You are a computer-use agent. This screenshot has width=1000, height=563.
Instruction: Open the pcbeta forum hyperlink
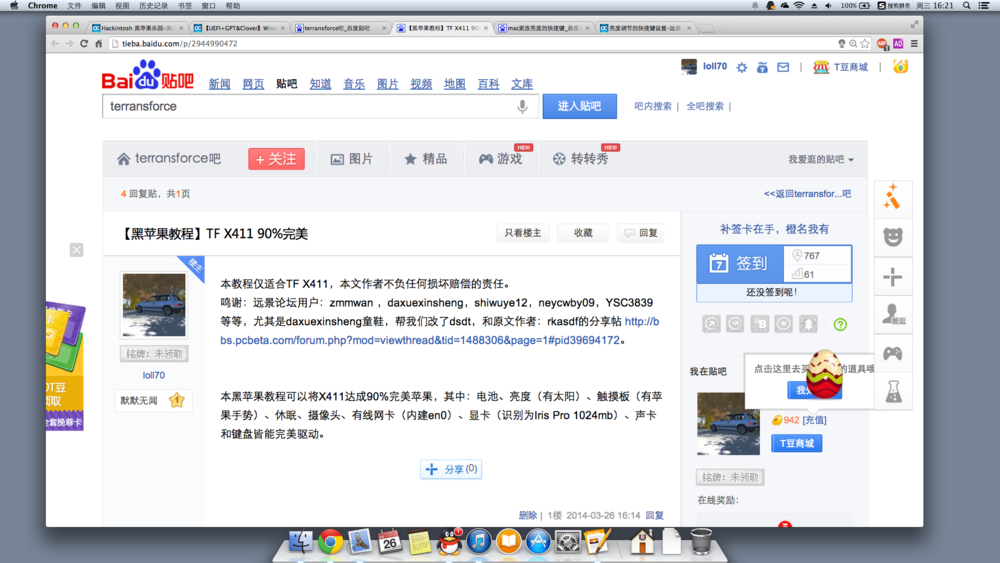coord(420,340)
